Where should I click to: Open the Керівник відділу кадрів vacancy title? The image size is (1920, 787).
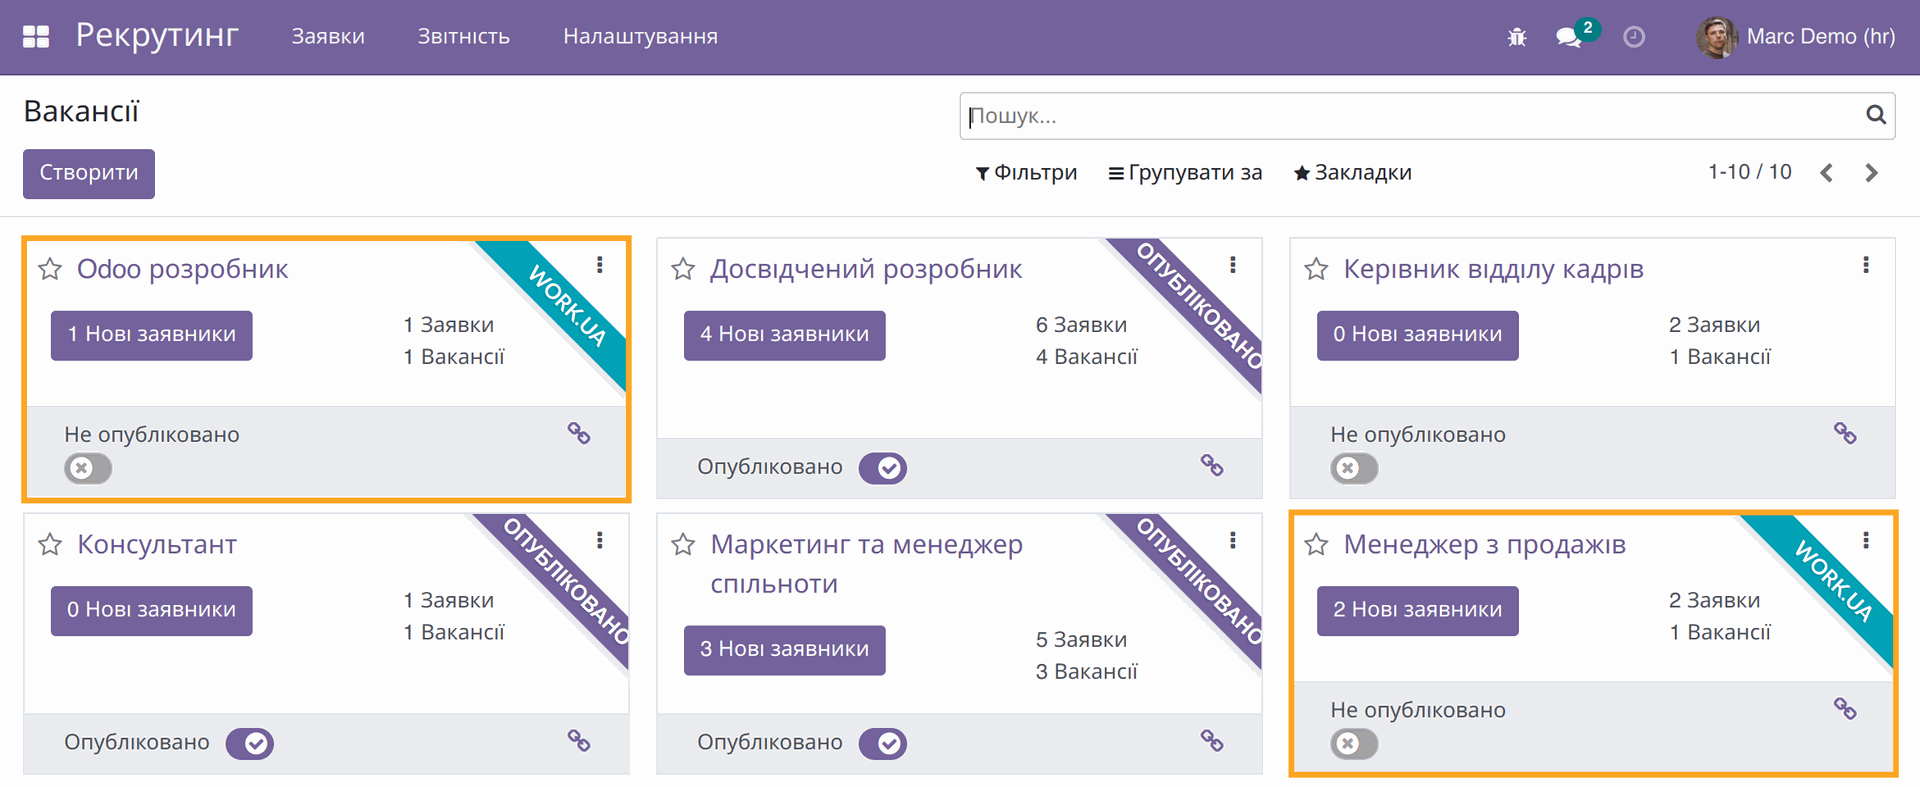[x=1494, y=269]
